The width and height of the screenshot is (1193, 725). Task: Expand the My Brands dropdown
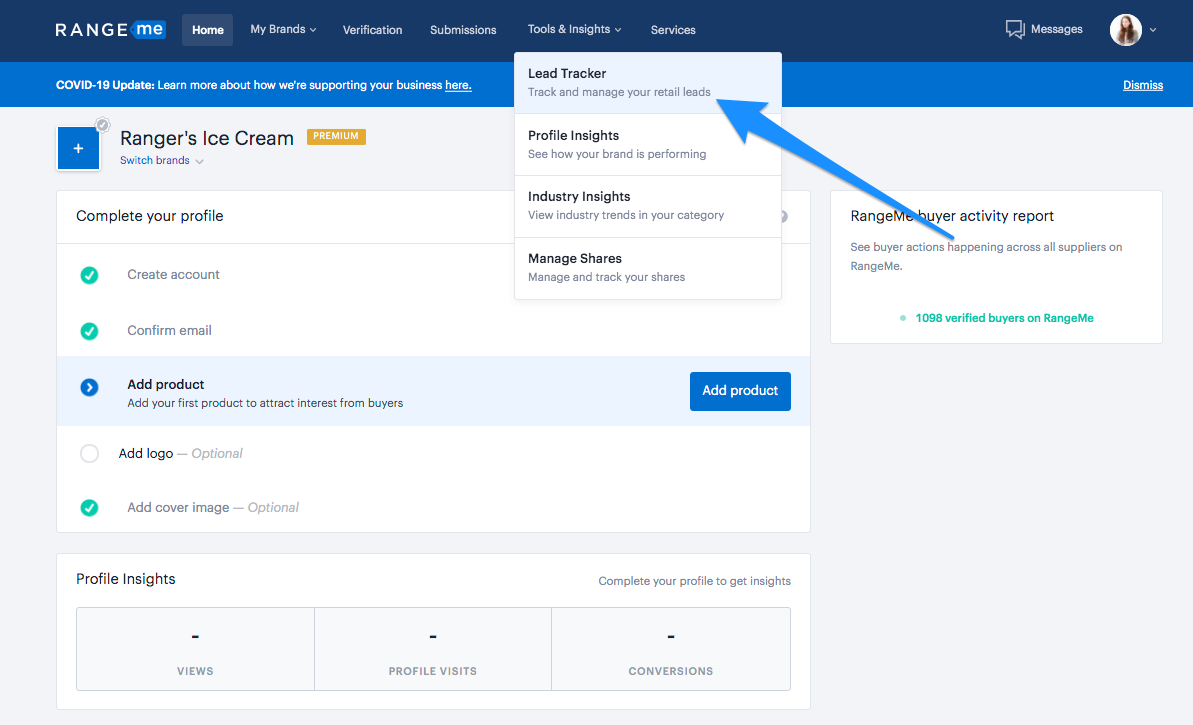[283, 30]
